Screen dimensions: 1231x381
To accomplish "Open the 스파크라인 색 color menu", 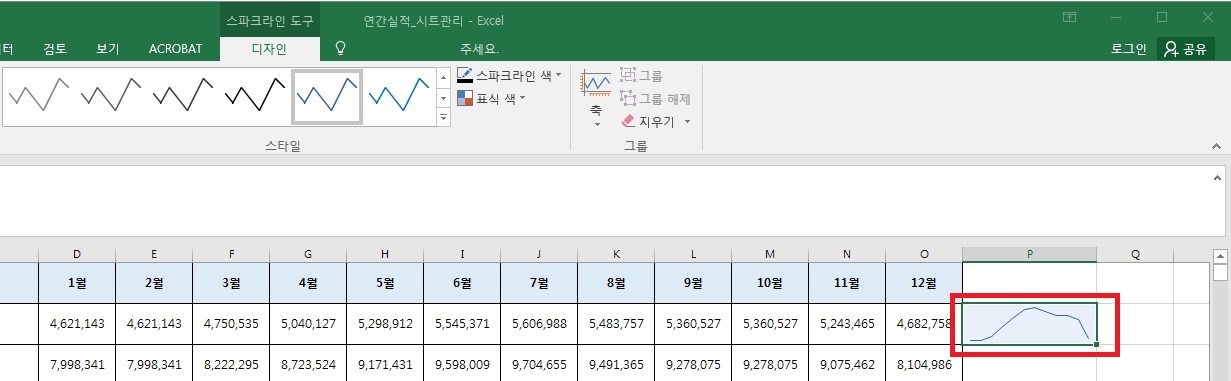I will (x=509, y=75).
